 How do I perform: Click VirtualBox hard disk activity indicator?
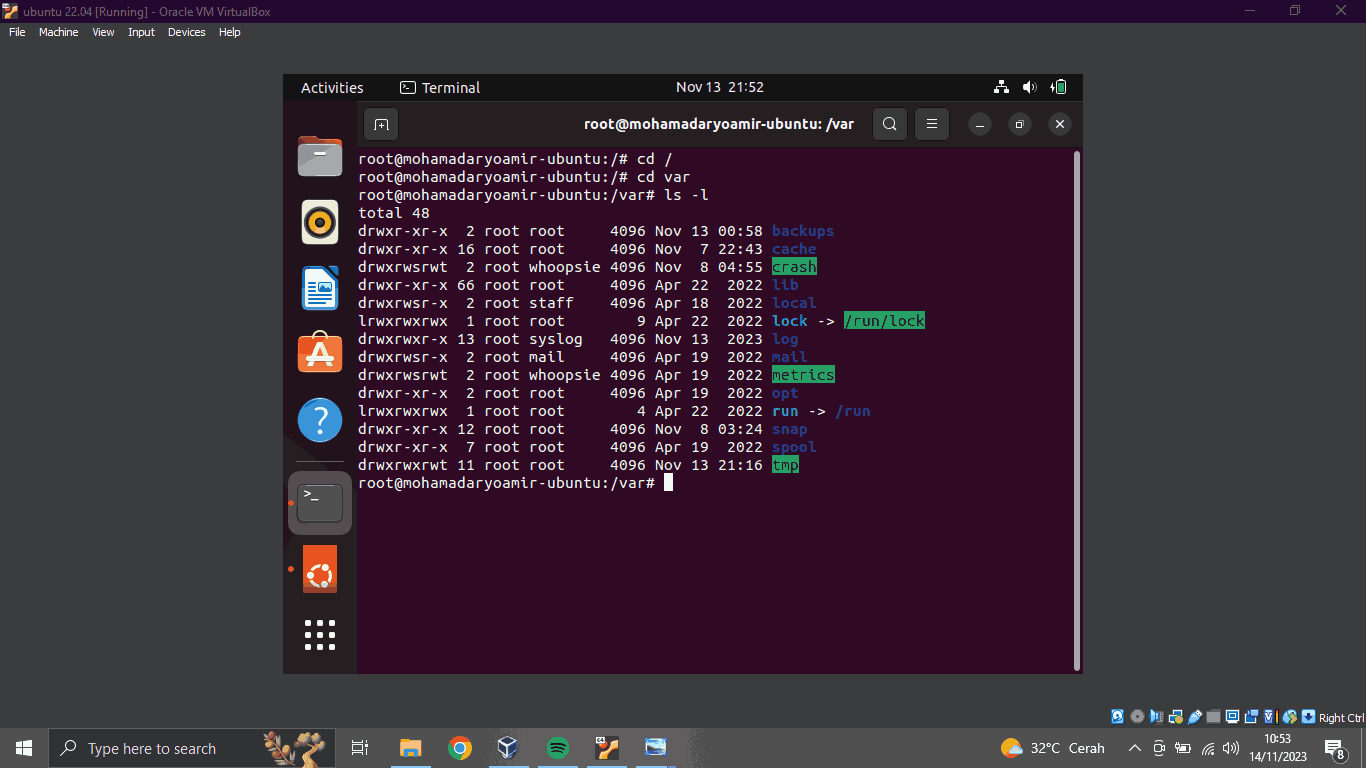1118,717
